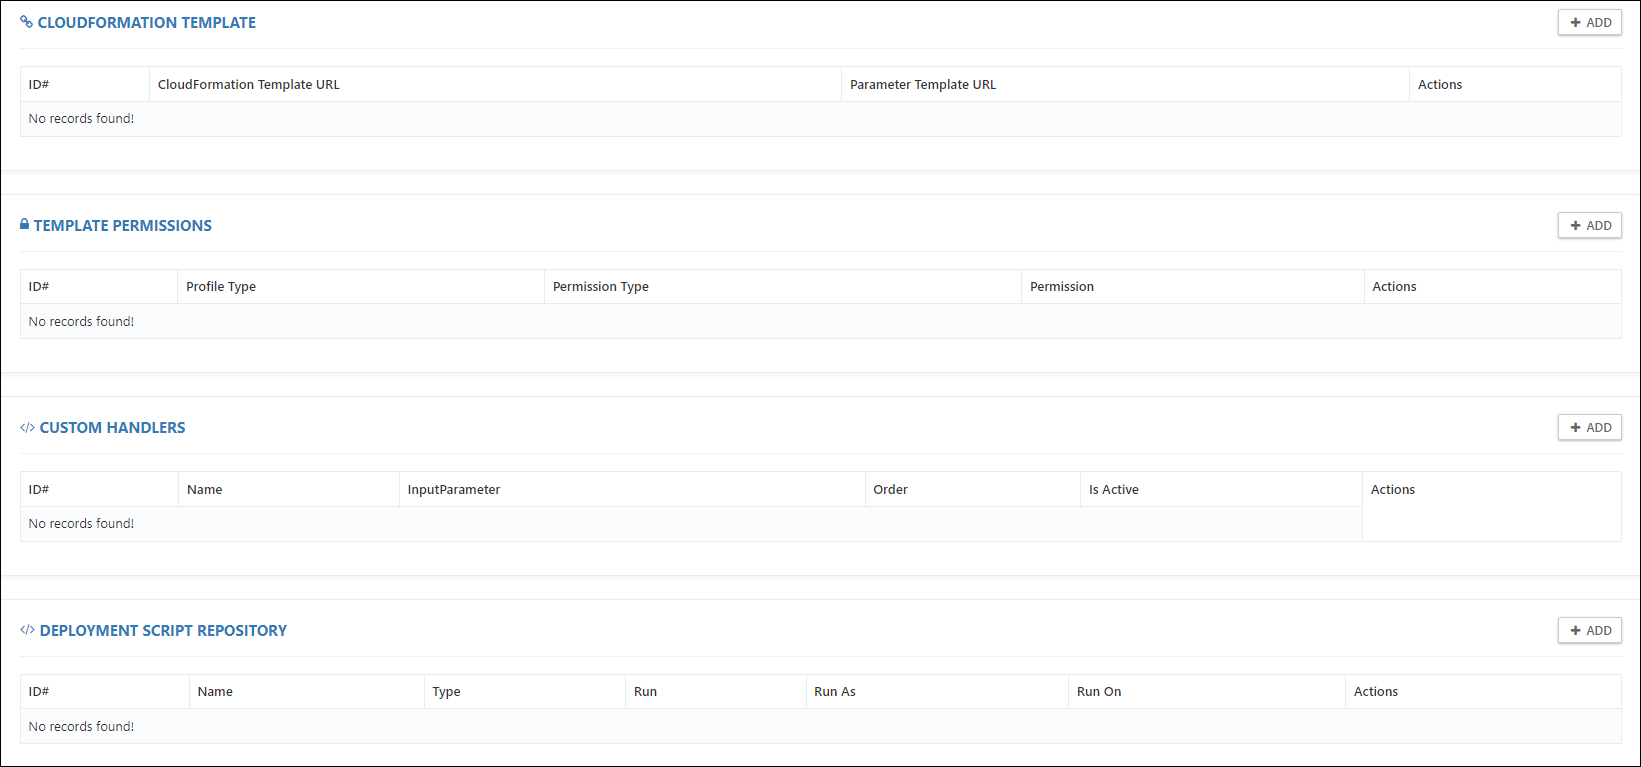1641x767 pixels.
Task: Click ADD in Custom Handlers section
Action: click(x=1589, y=427)
